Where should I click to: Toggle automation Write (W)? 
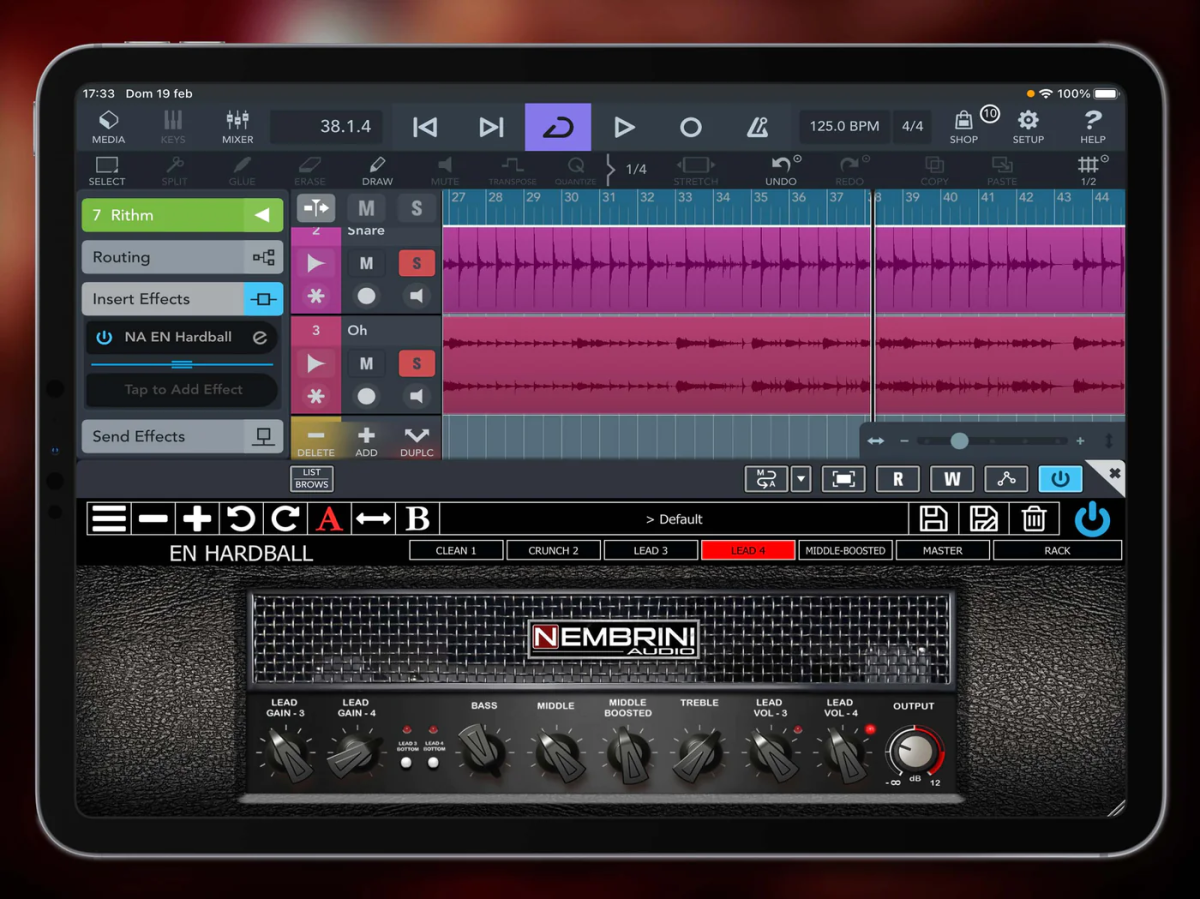coord(952,479)
